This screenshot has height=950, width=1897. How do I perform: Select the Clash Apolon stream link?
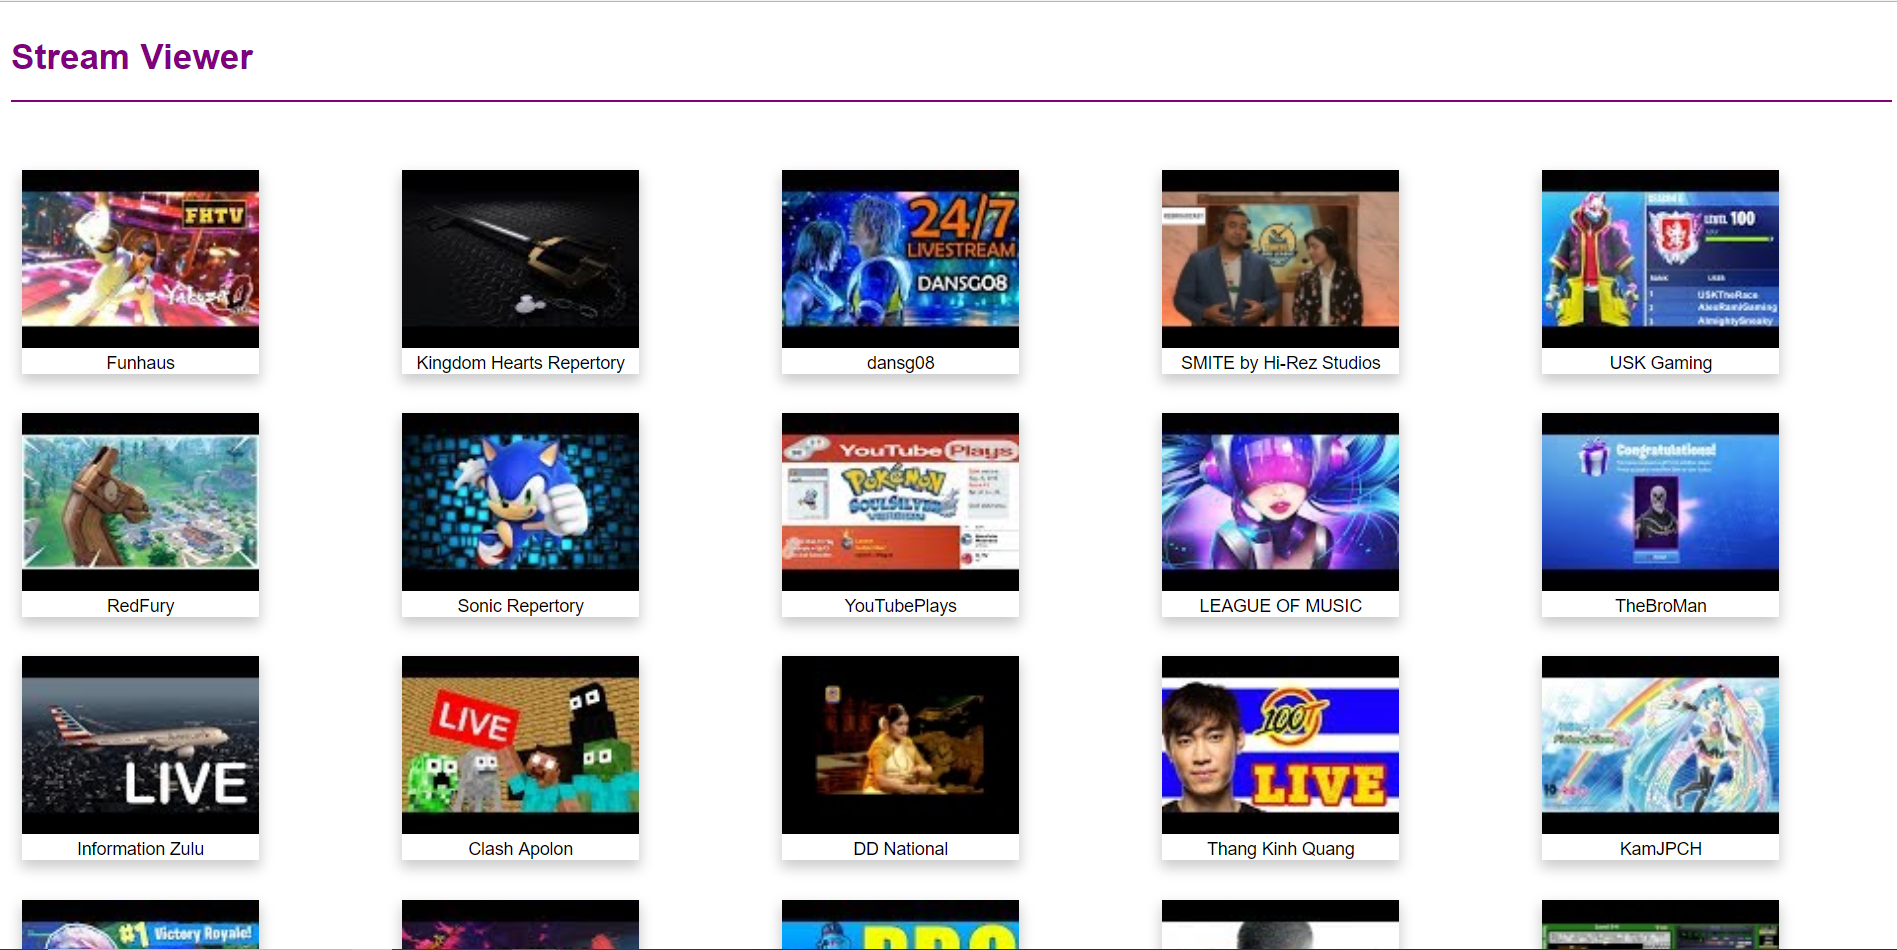[520, 848]
